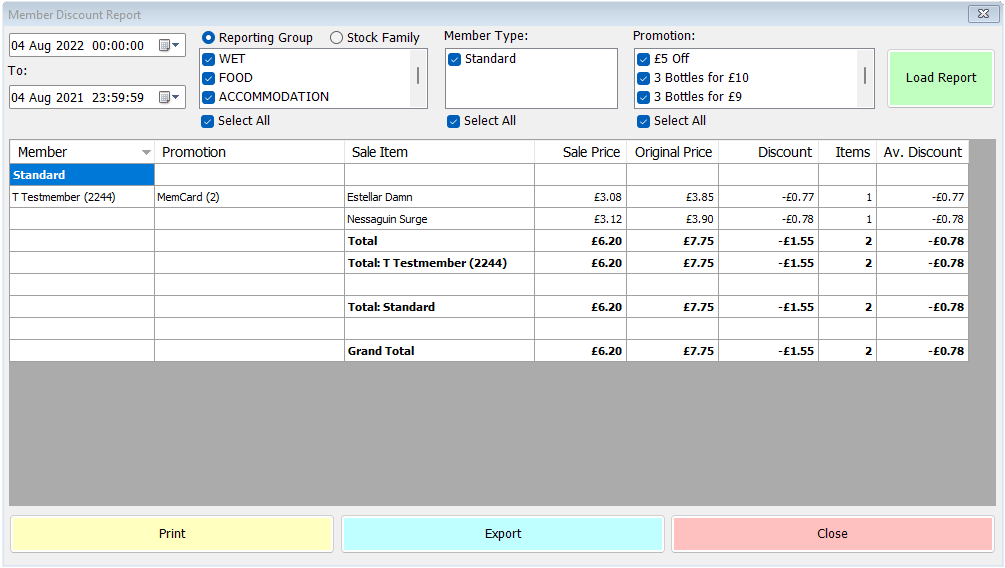Select the Reporting Group radio button
This screenshot has height=568, width=1005.
[x=208, y=38]
